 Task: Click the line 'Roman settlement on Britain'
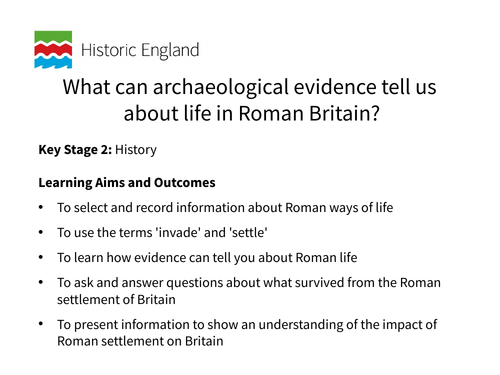[x=140, y=341]
